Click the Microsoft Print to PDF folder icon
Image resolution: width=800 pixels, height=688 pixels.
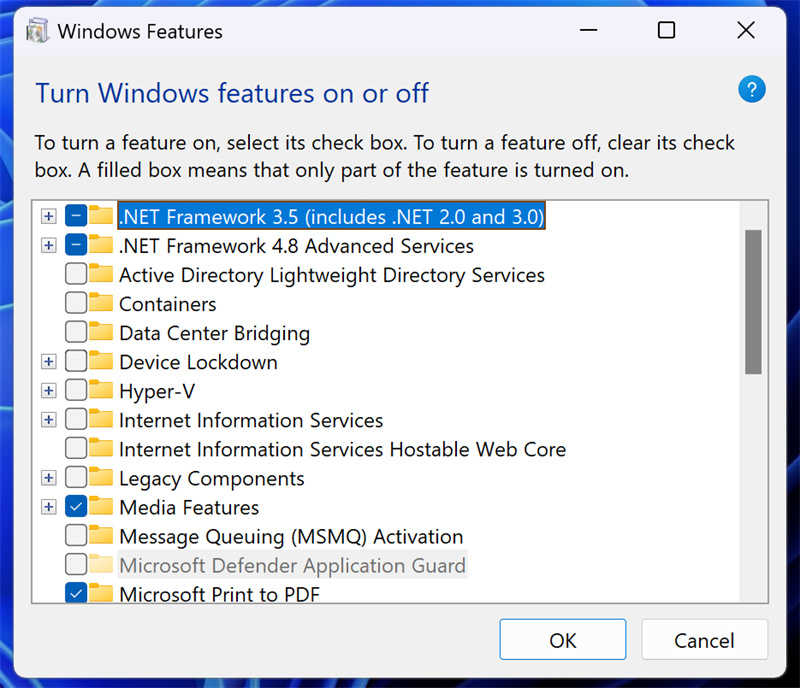pos(101,593)
